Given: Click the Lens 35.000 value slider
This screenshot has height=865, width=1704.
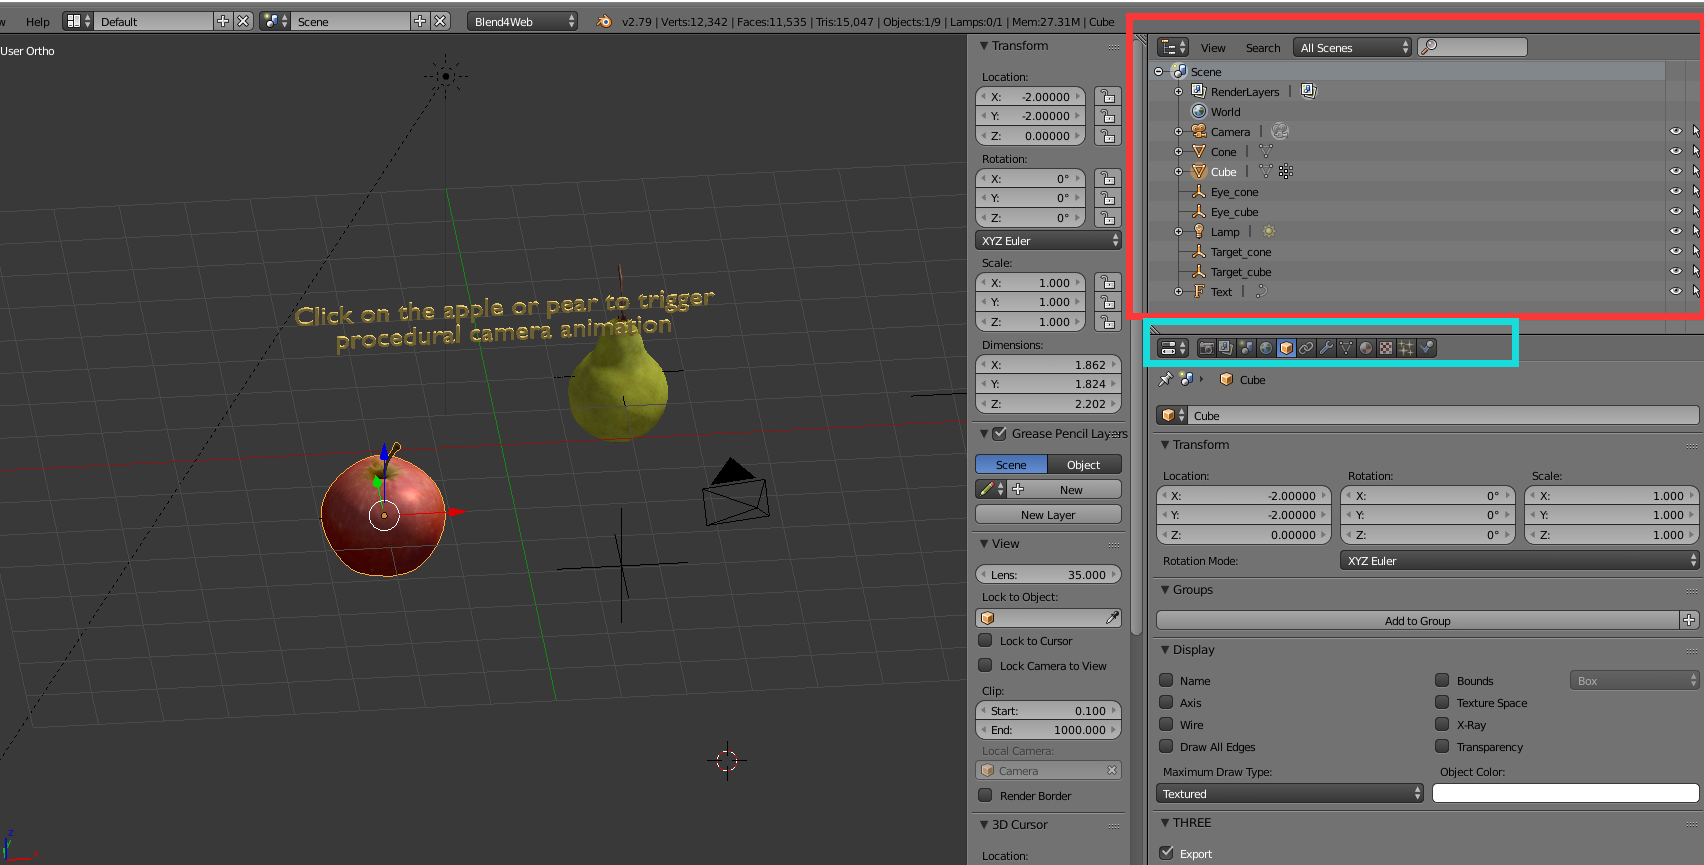Looking at the screenshot, I should click(x=1048, y=575).
